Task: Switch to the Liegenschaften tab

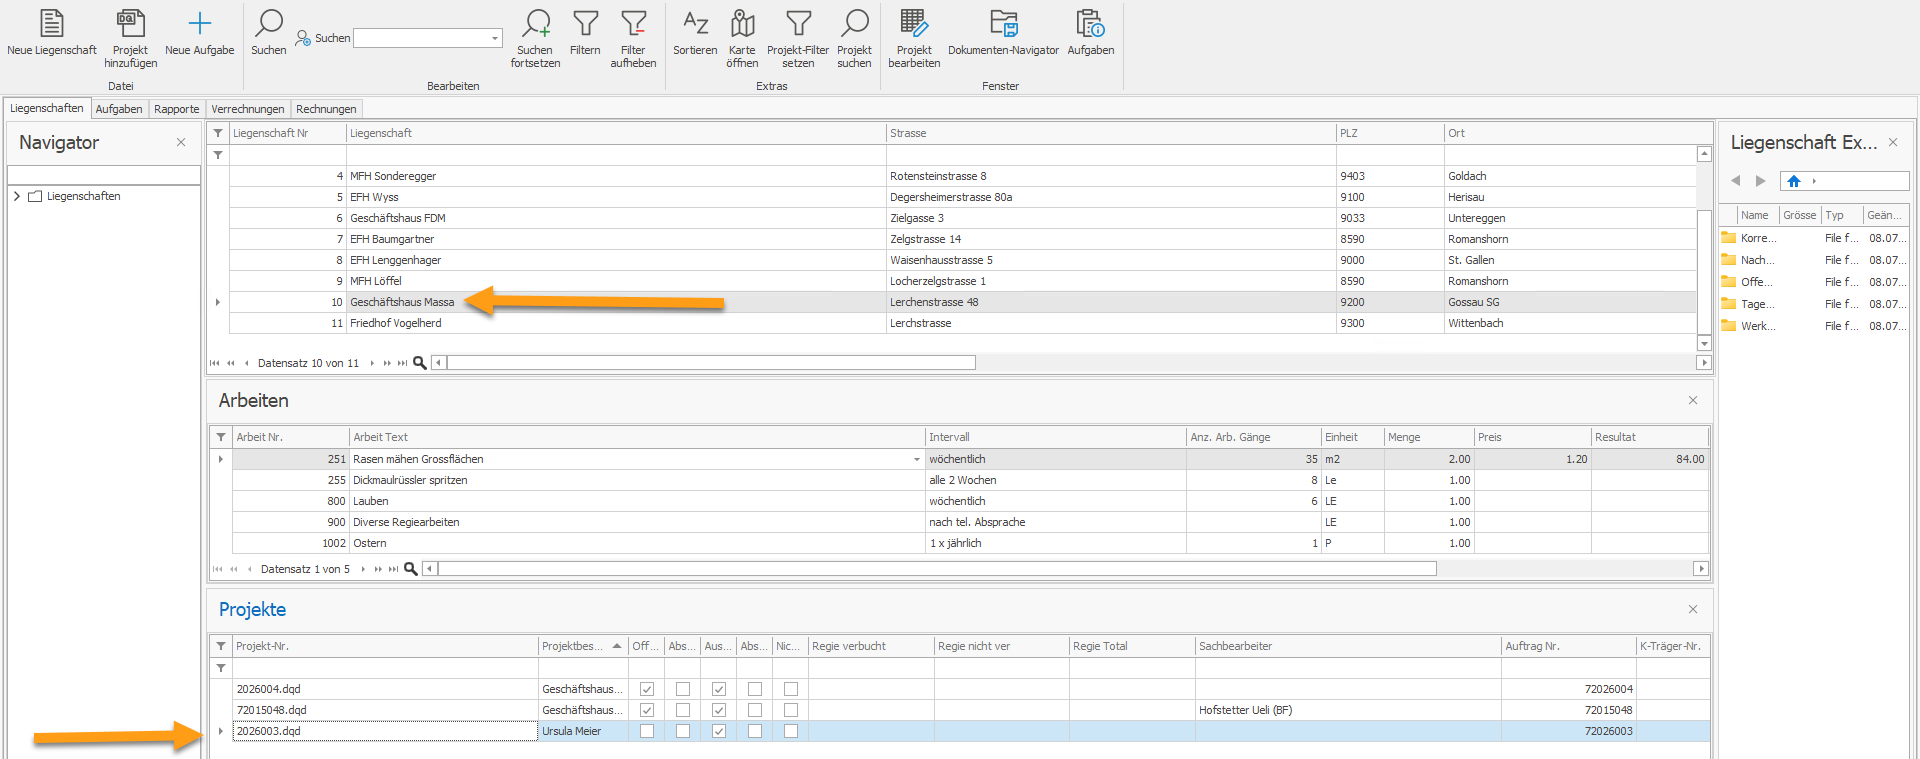Action: click(47, 108)
